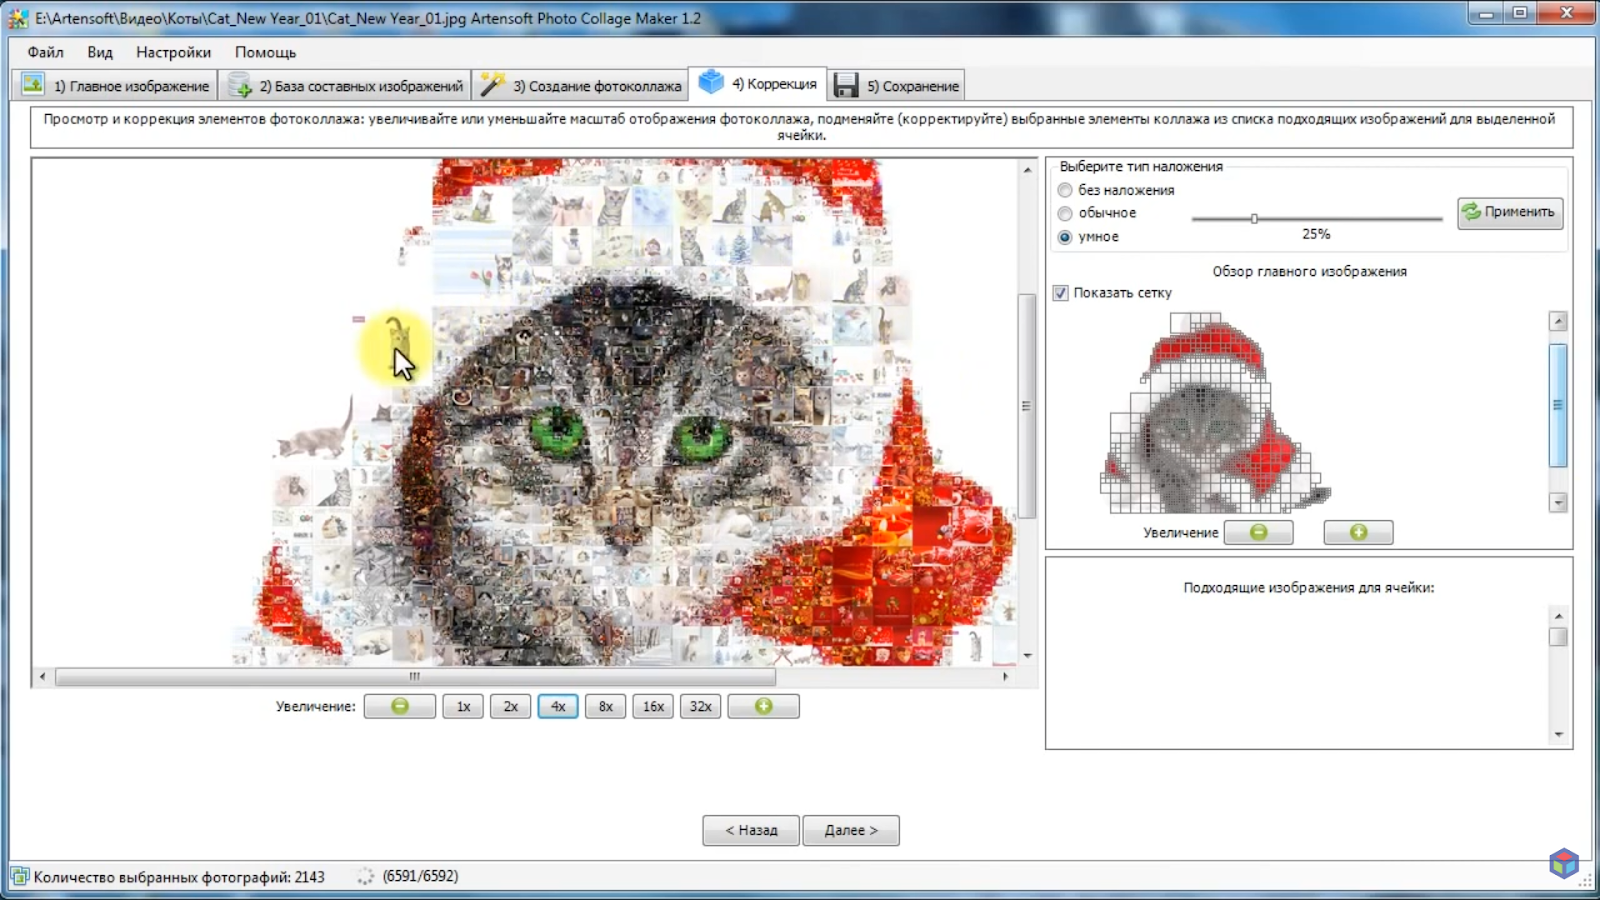Click the collage scroll right arrow
The width and height of the screenshot is (1600, 900).
coord(1005,677)
